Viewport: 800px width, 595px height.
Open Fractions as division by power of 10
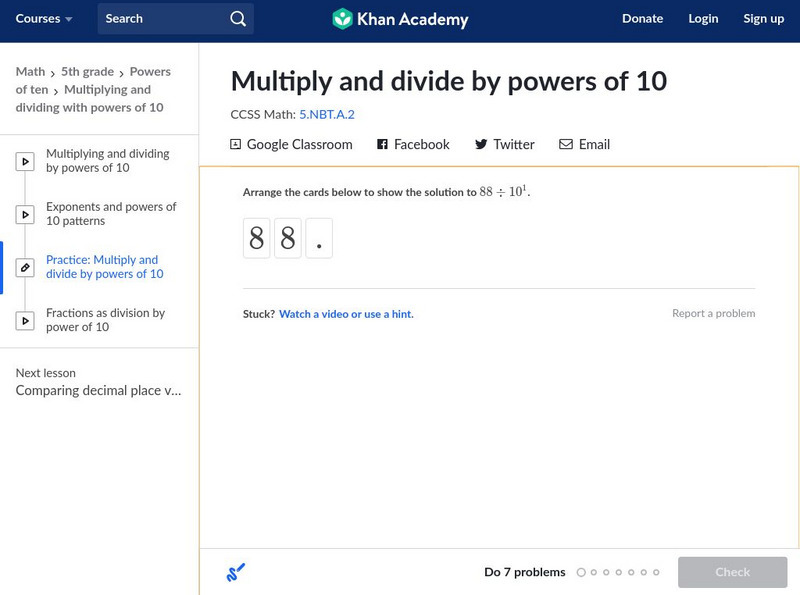click(105, 320)
